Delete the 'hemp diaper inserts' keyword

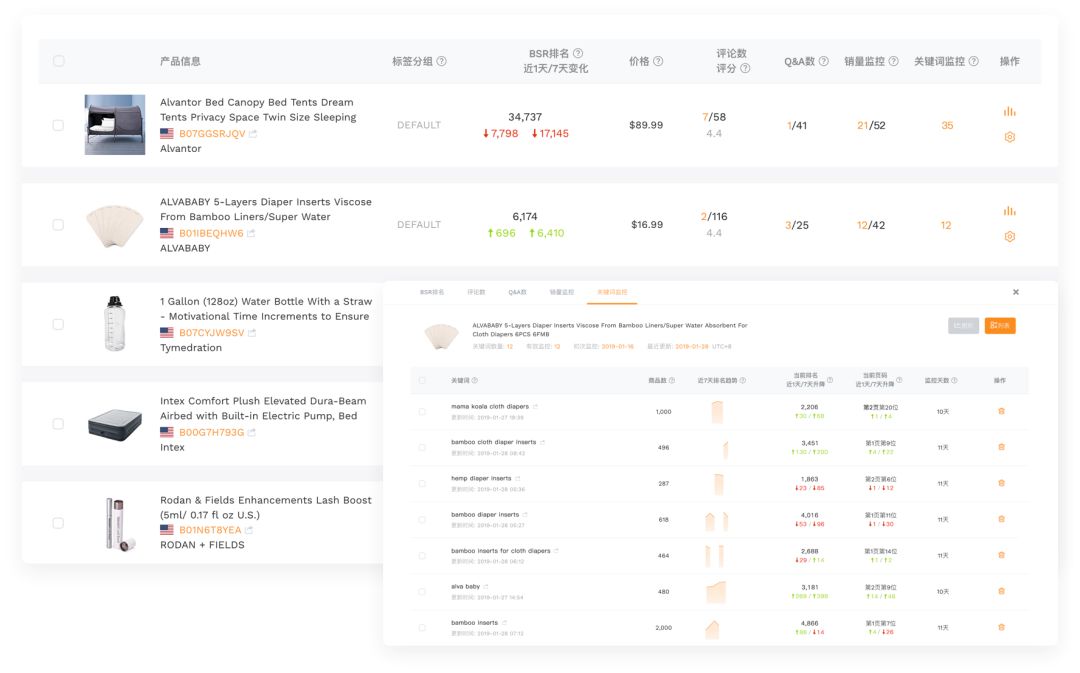click(x=1001, y=483)
